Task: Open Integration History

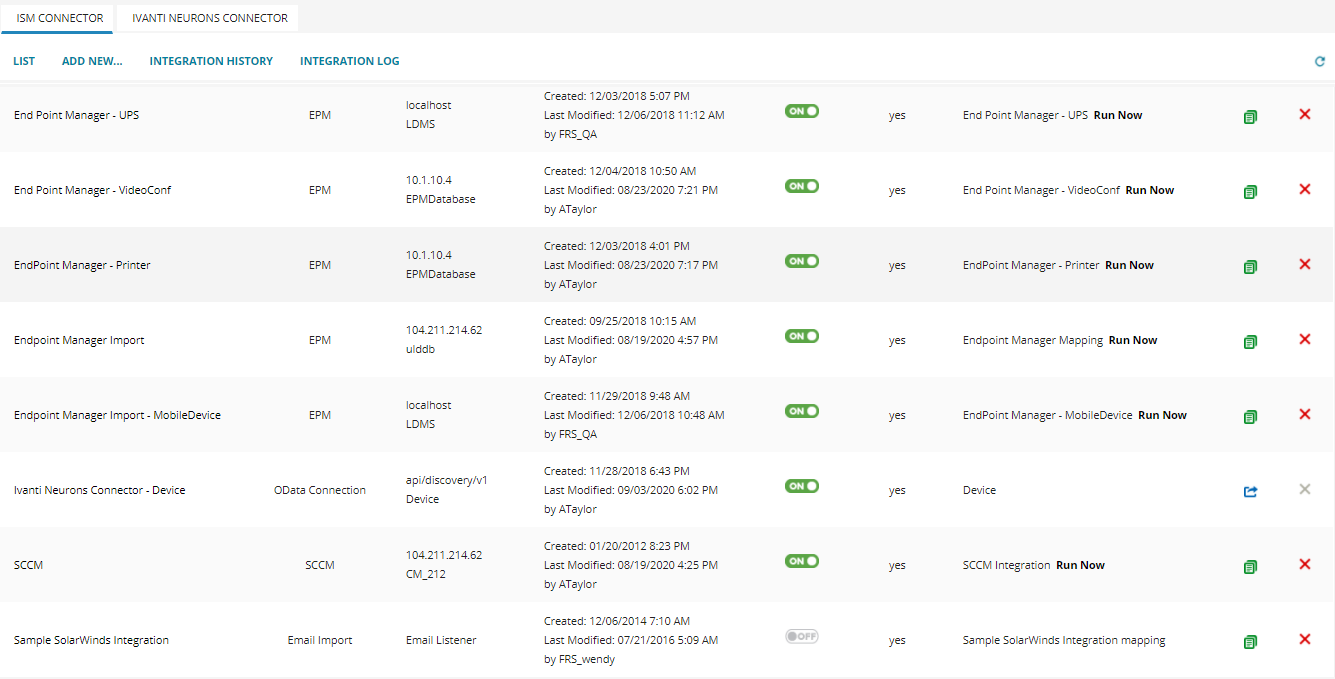Action: click(x=211, y=61)
